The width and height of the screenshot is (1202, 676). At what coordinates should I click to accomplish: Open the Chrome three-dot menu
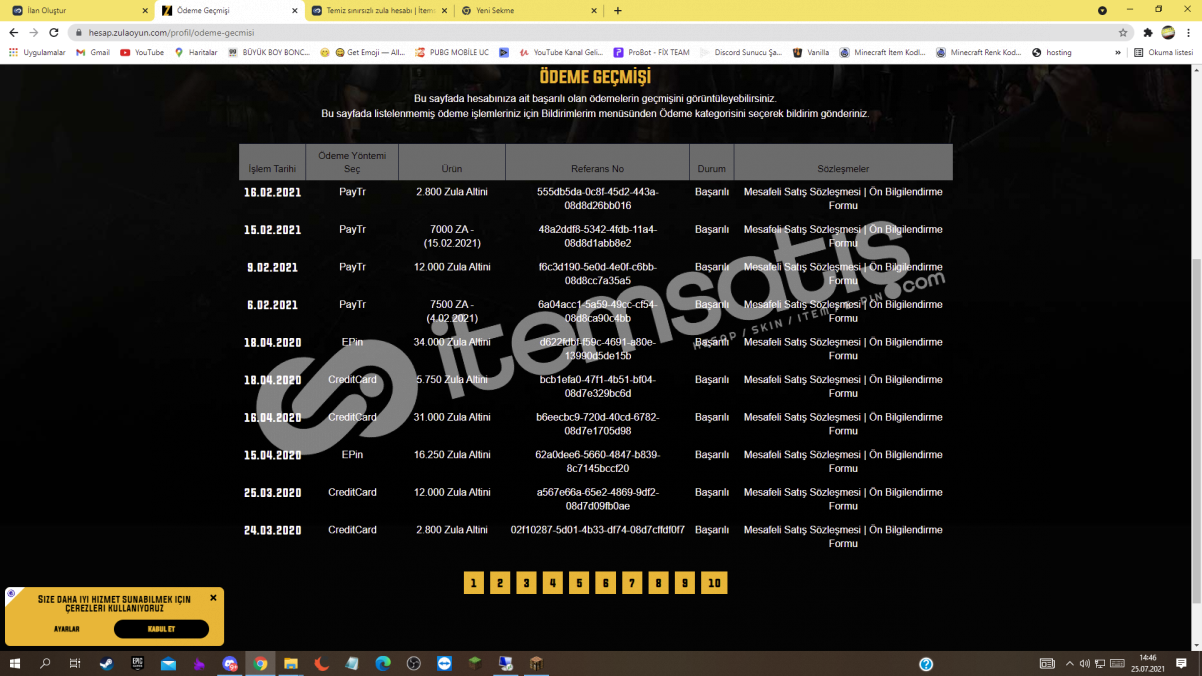pos(1188,32)
